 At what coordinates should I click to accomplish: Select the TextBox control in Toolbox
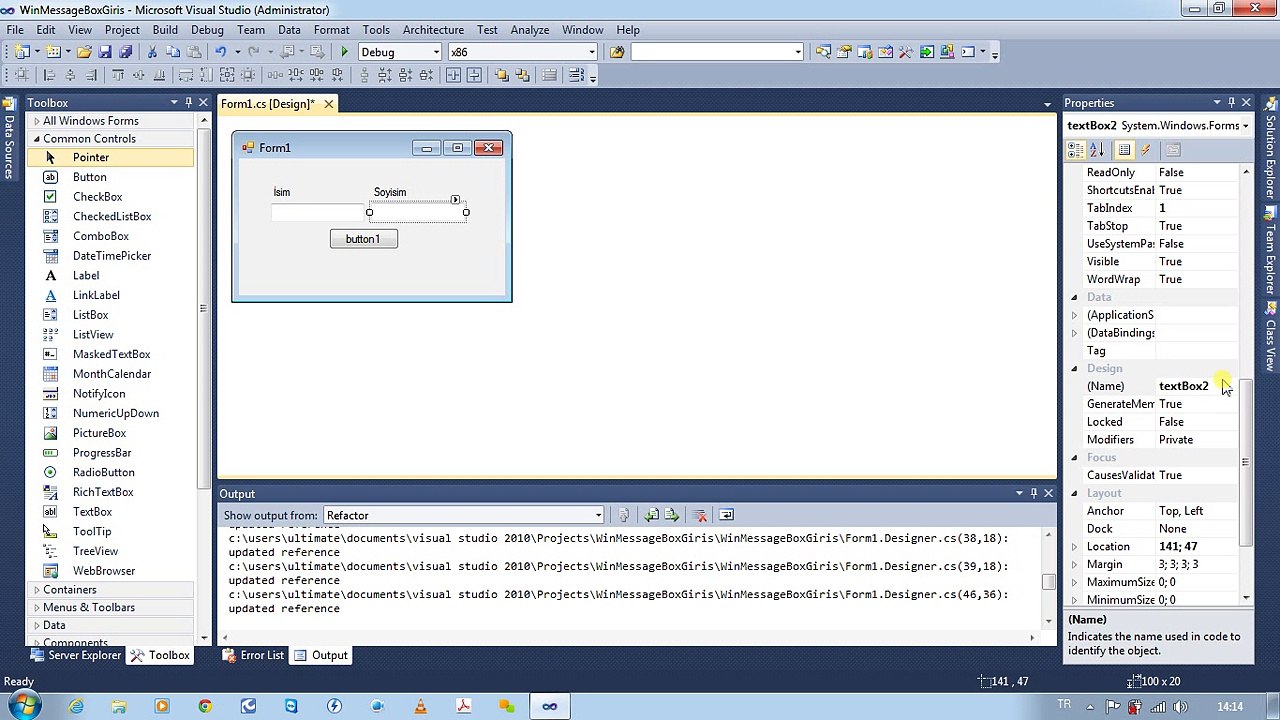(x=92, y=512)
